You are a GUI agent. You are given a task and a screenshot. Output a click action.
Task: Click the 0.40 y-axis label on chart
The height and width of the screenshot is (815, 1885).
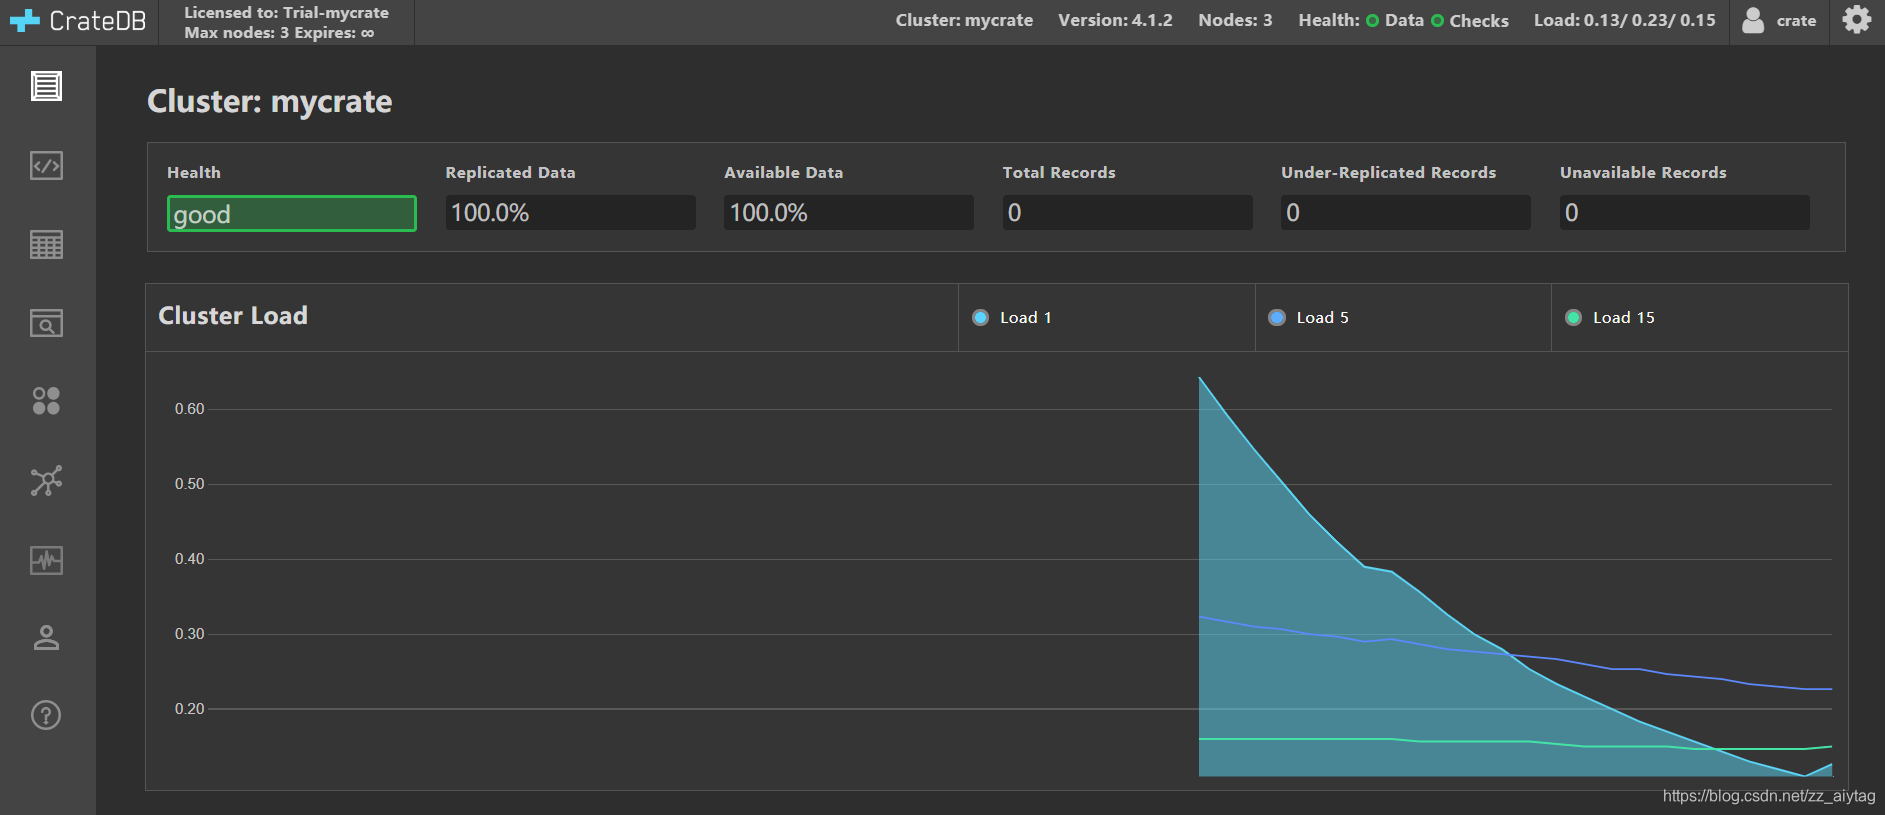(189, 559)
